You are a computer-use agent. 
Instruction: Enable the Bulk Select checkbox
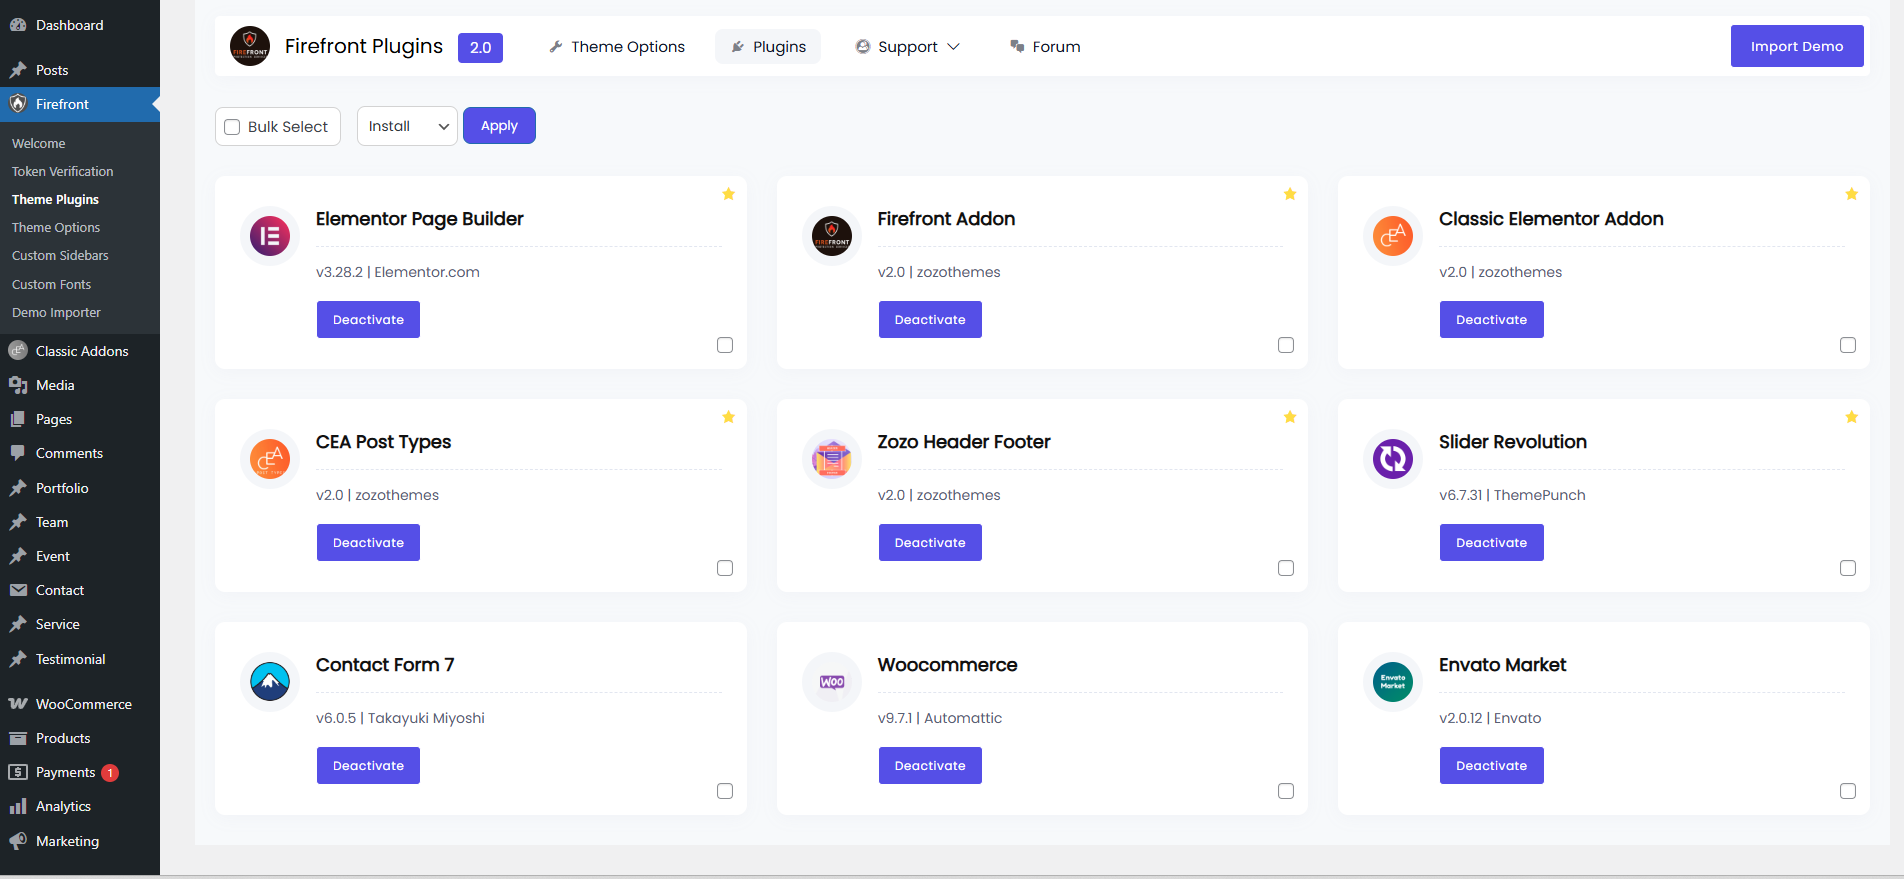click(x=233, y=127)
